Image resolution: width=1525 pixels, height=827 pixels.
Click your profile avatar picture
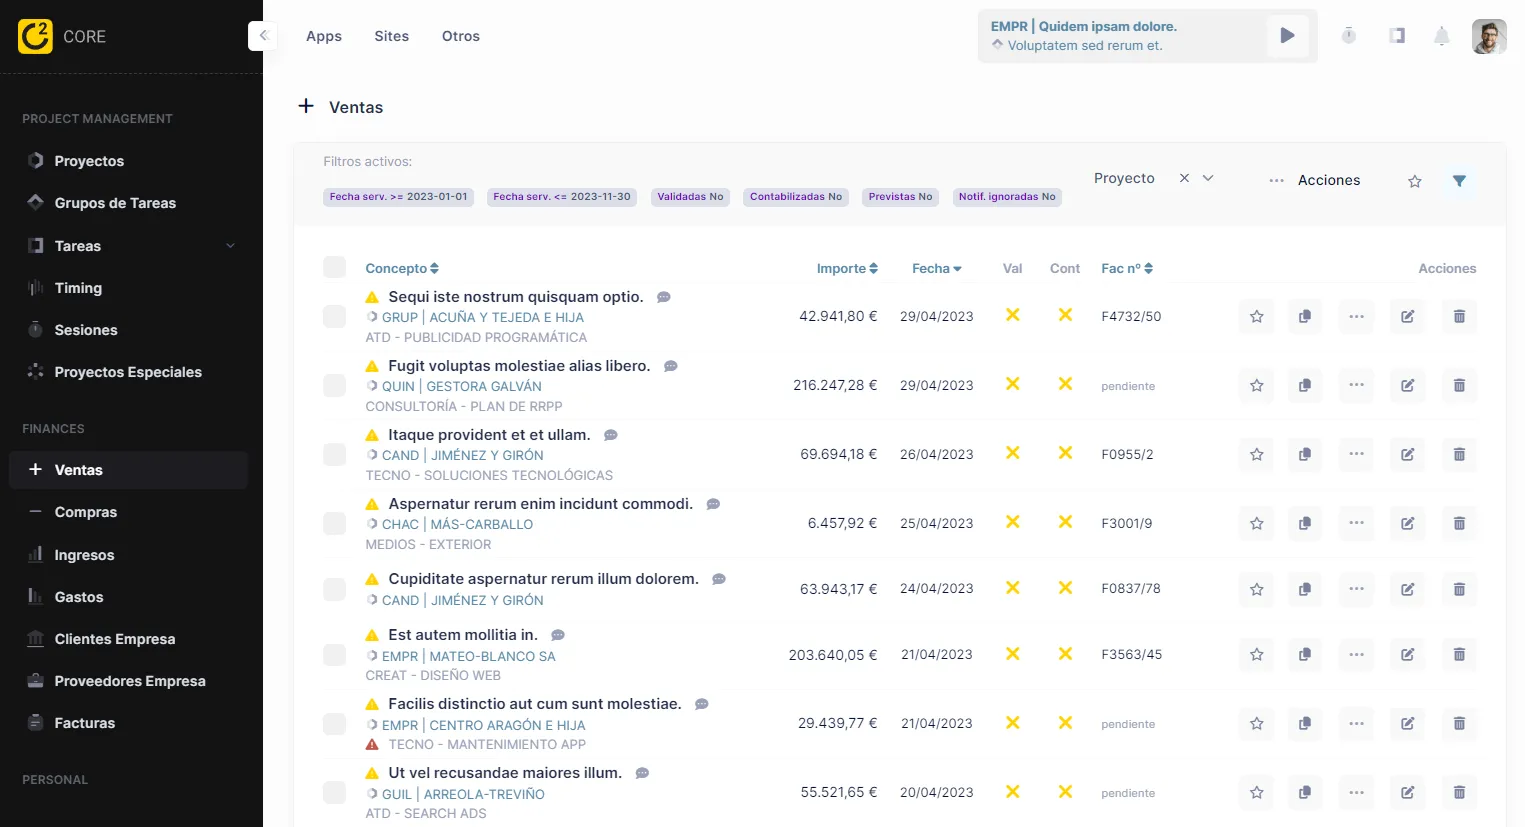click(x=1489, y=35)
